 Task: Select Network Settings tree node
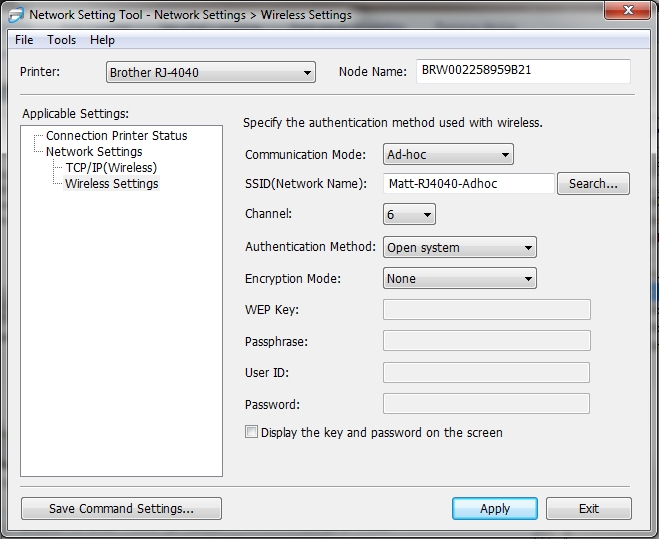(94, 151)
